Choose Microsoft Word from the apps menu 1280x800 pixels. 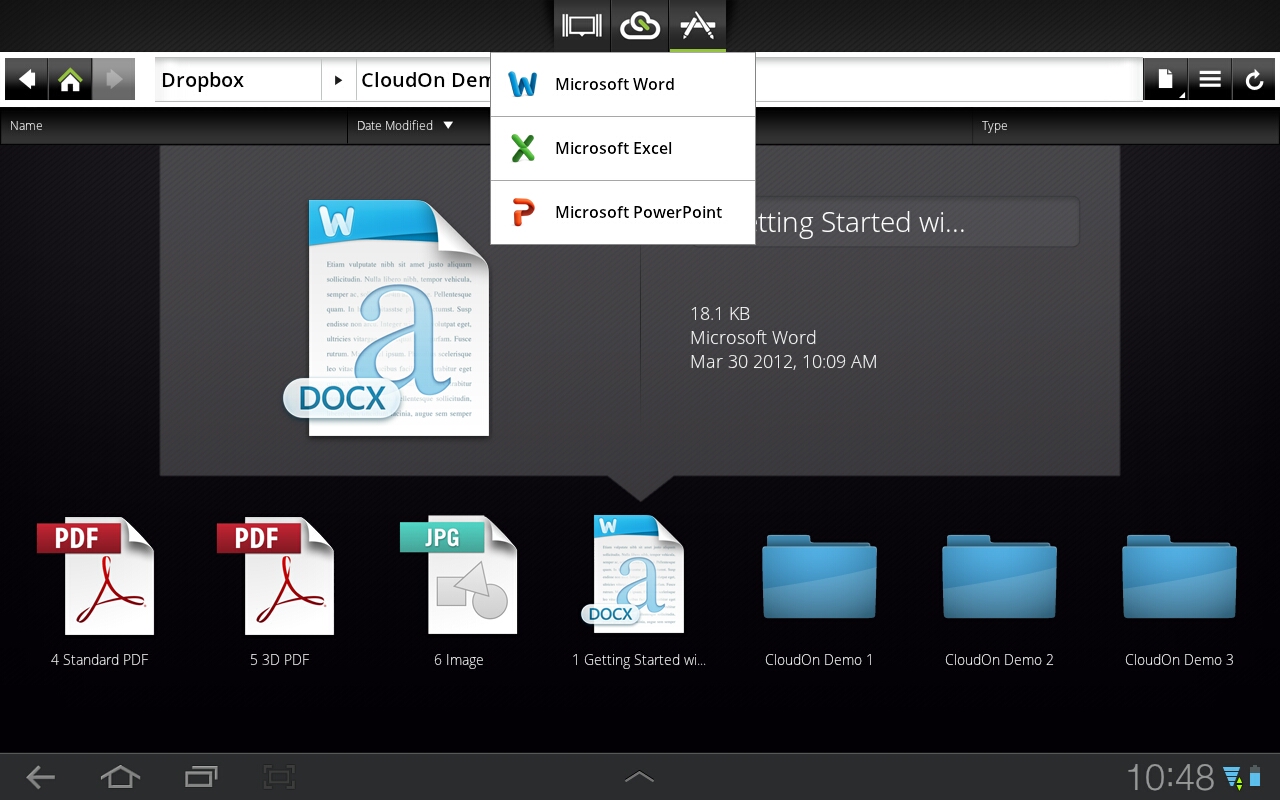click(623, 85)
